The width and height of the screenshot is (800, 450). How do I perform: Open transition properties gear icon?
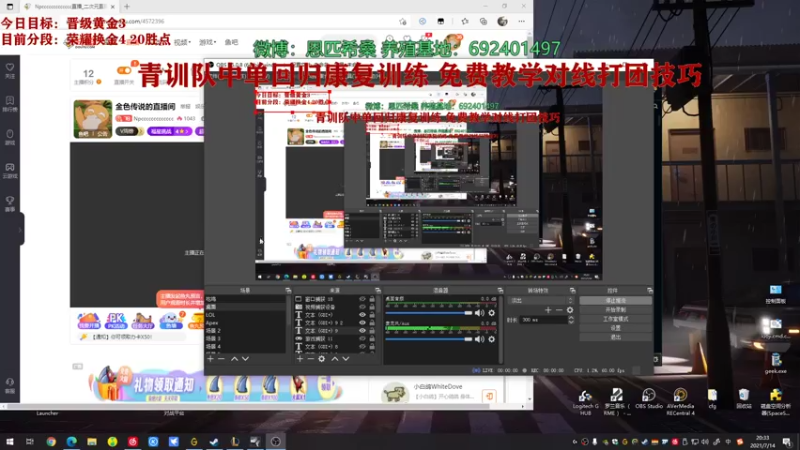[569, 310]
